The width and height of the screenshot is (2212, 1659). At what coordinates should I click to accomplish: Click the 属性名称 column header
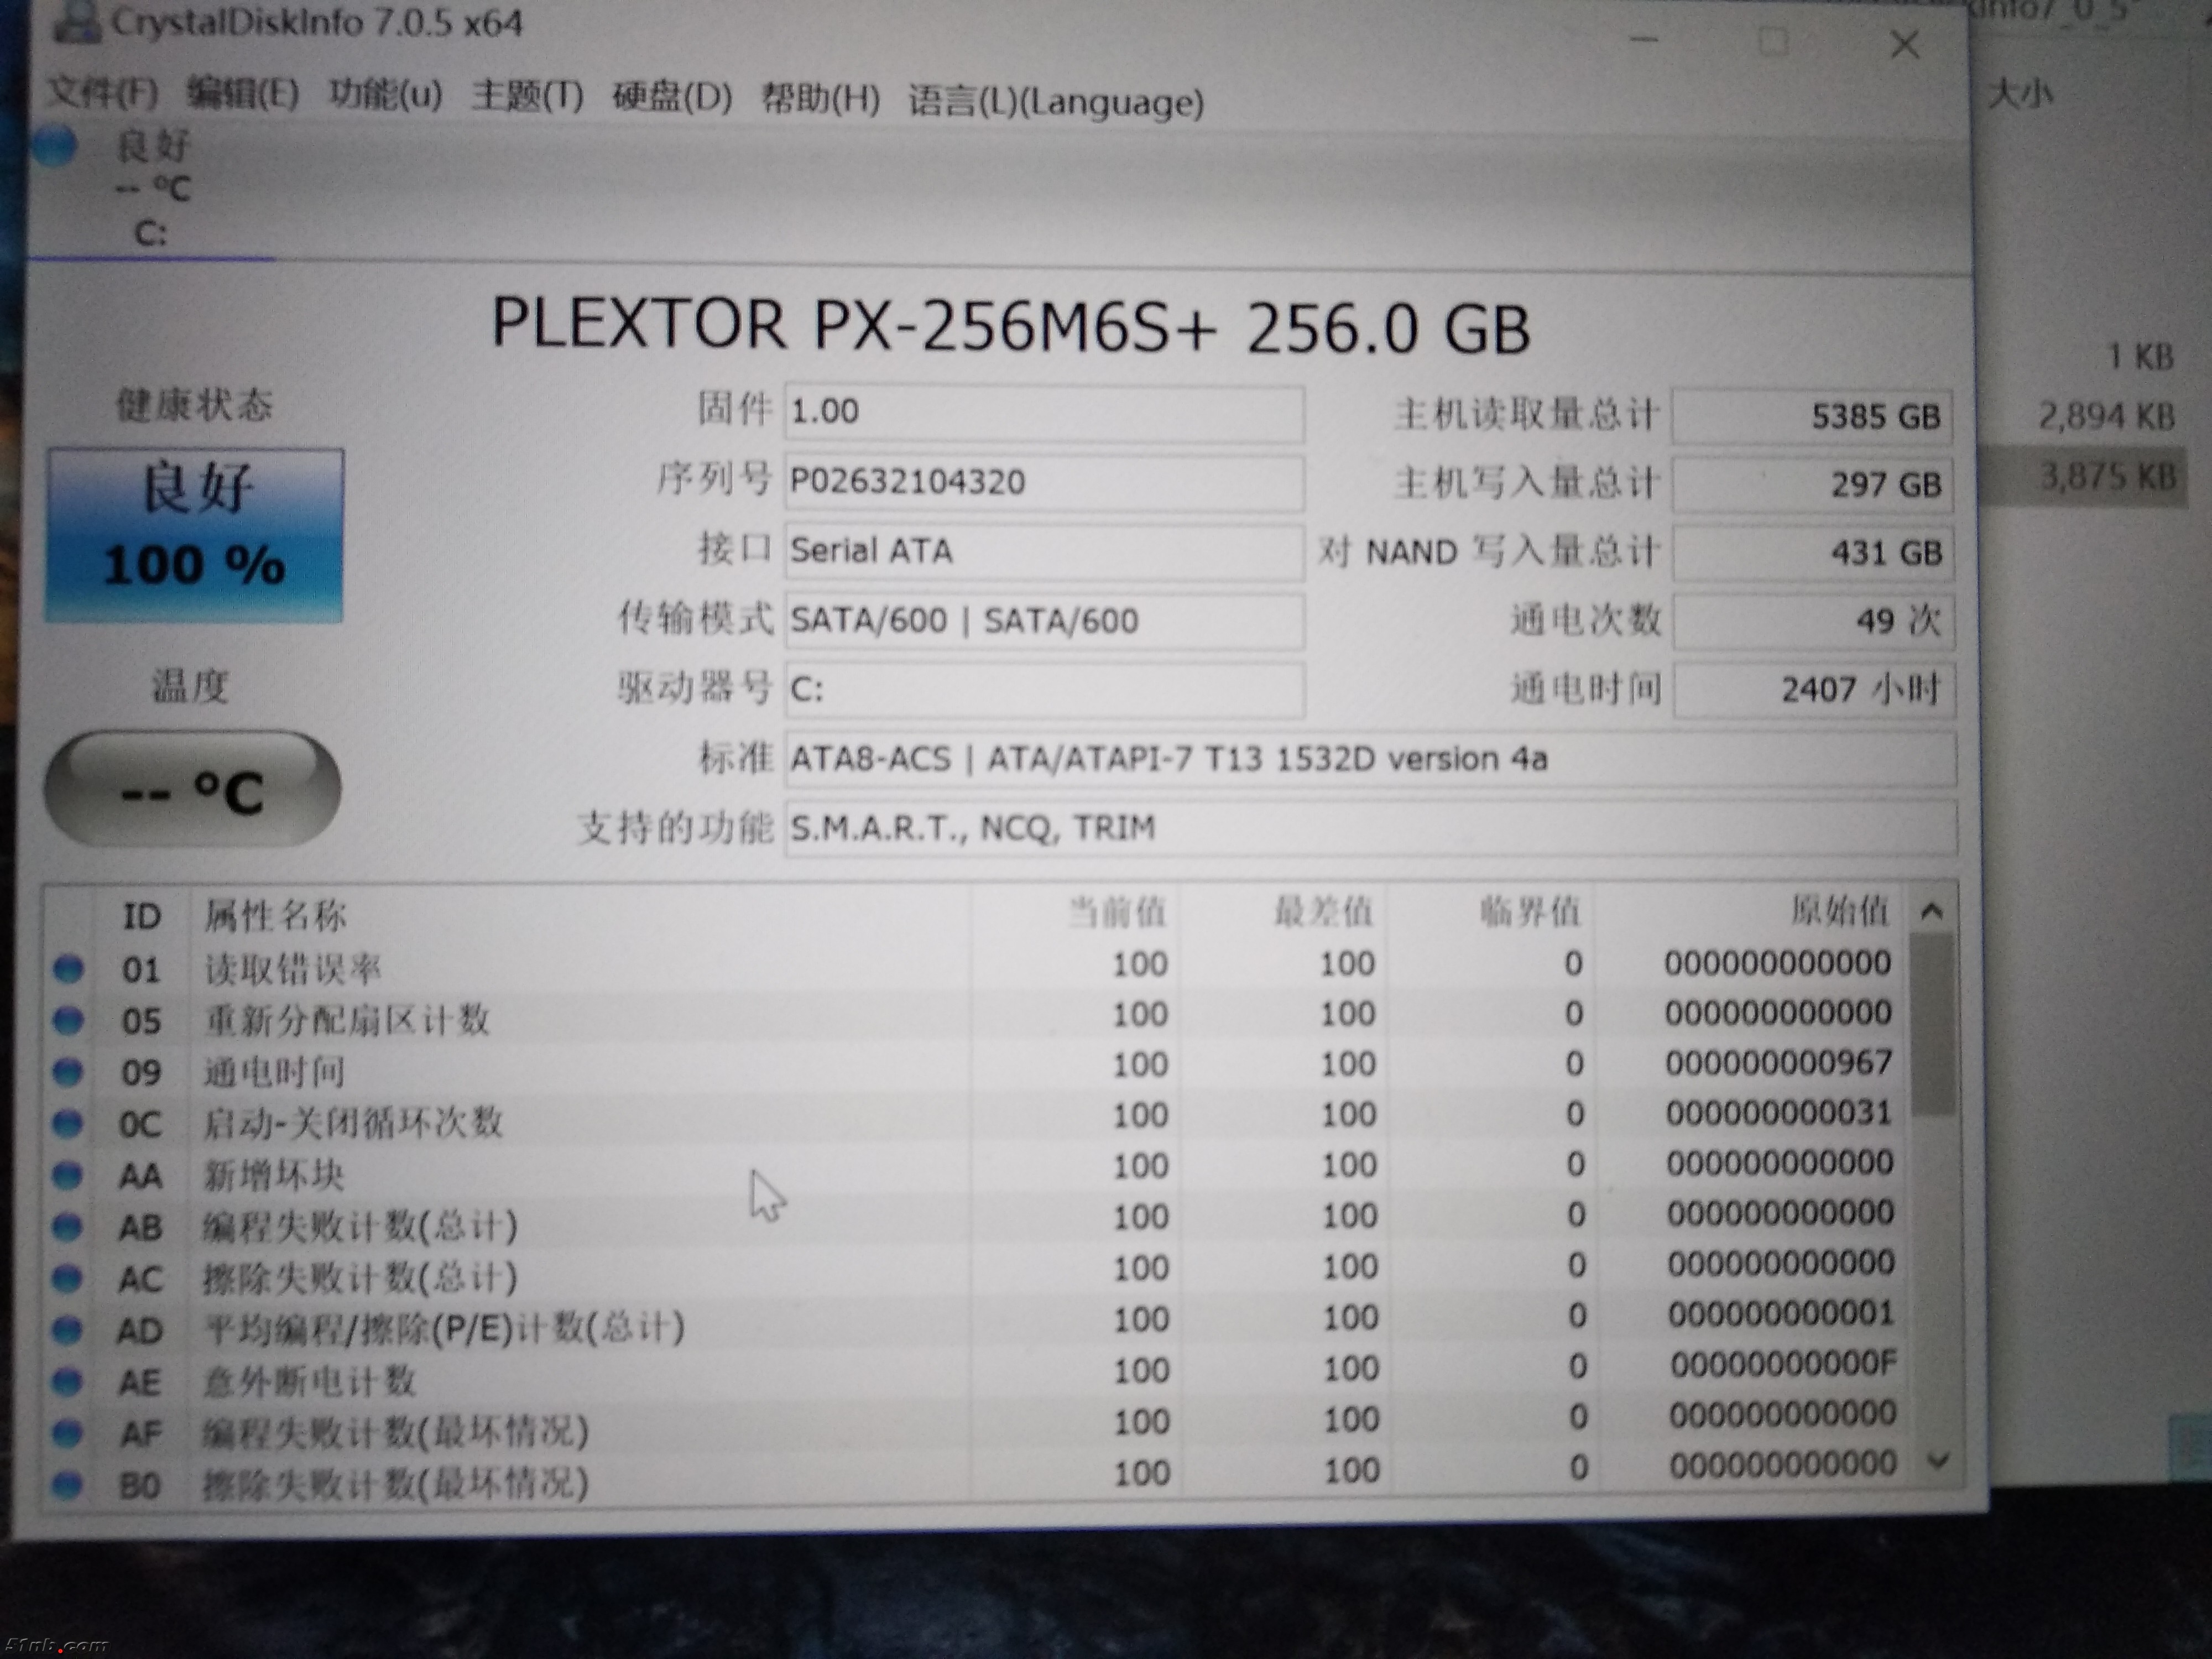click(x=275, y=915)
